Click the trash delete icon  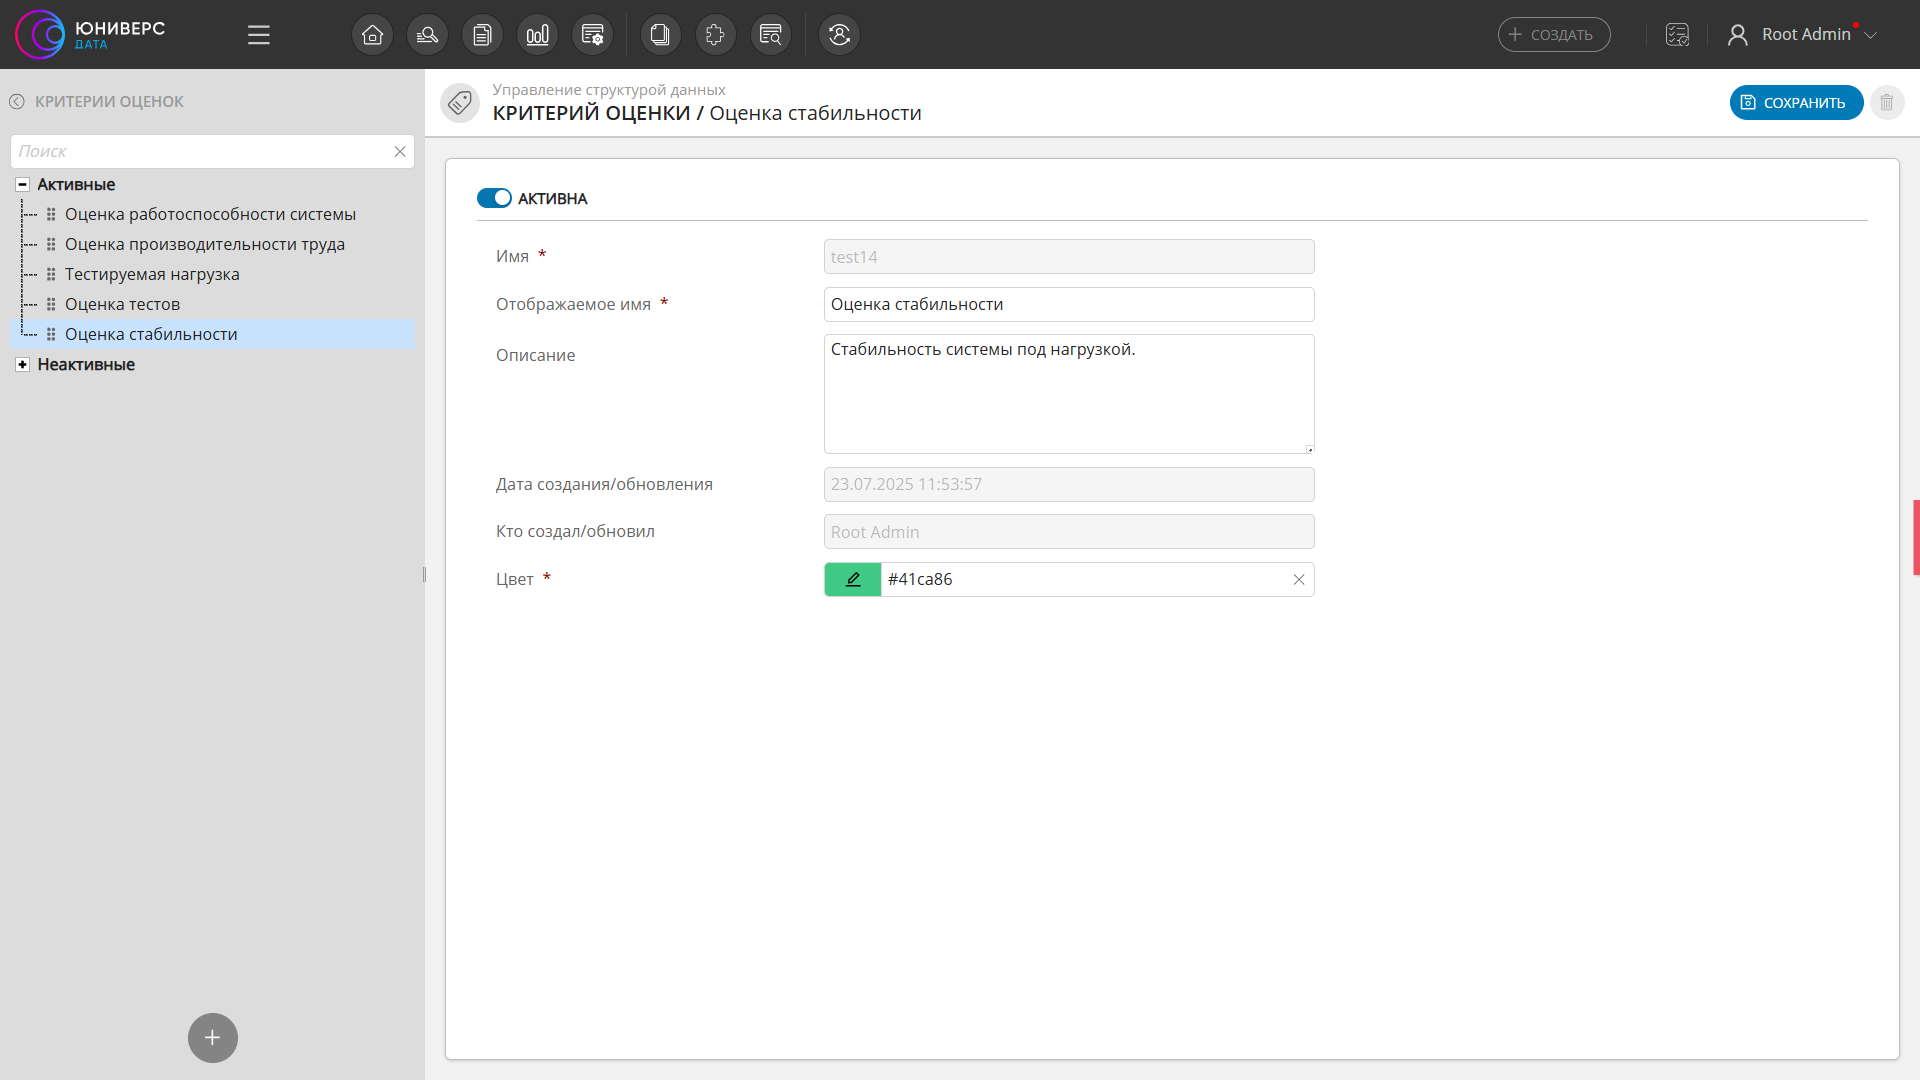tap(1886, 102)
